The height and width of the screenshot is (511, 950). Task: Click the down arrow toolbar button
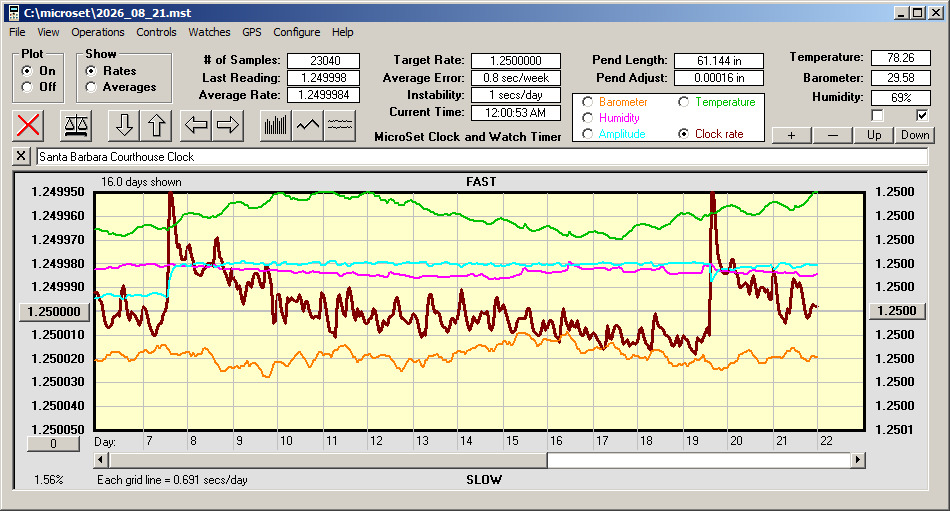point(124,125)
